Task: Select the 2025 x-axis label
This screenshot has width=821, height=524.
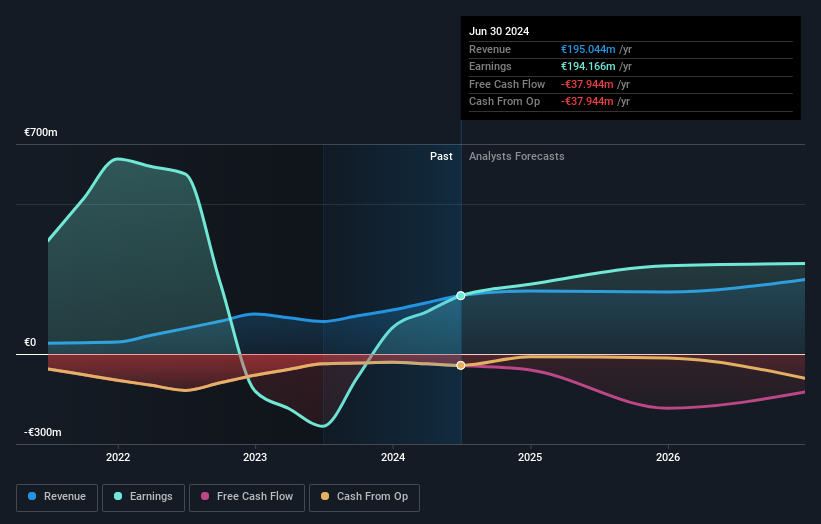Action: pyautogui.click(x=530, y=457)
